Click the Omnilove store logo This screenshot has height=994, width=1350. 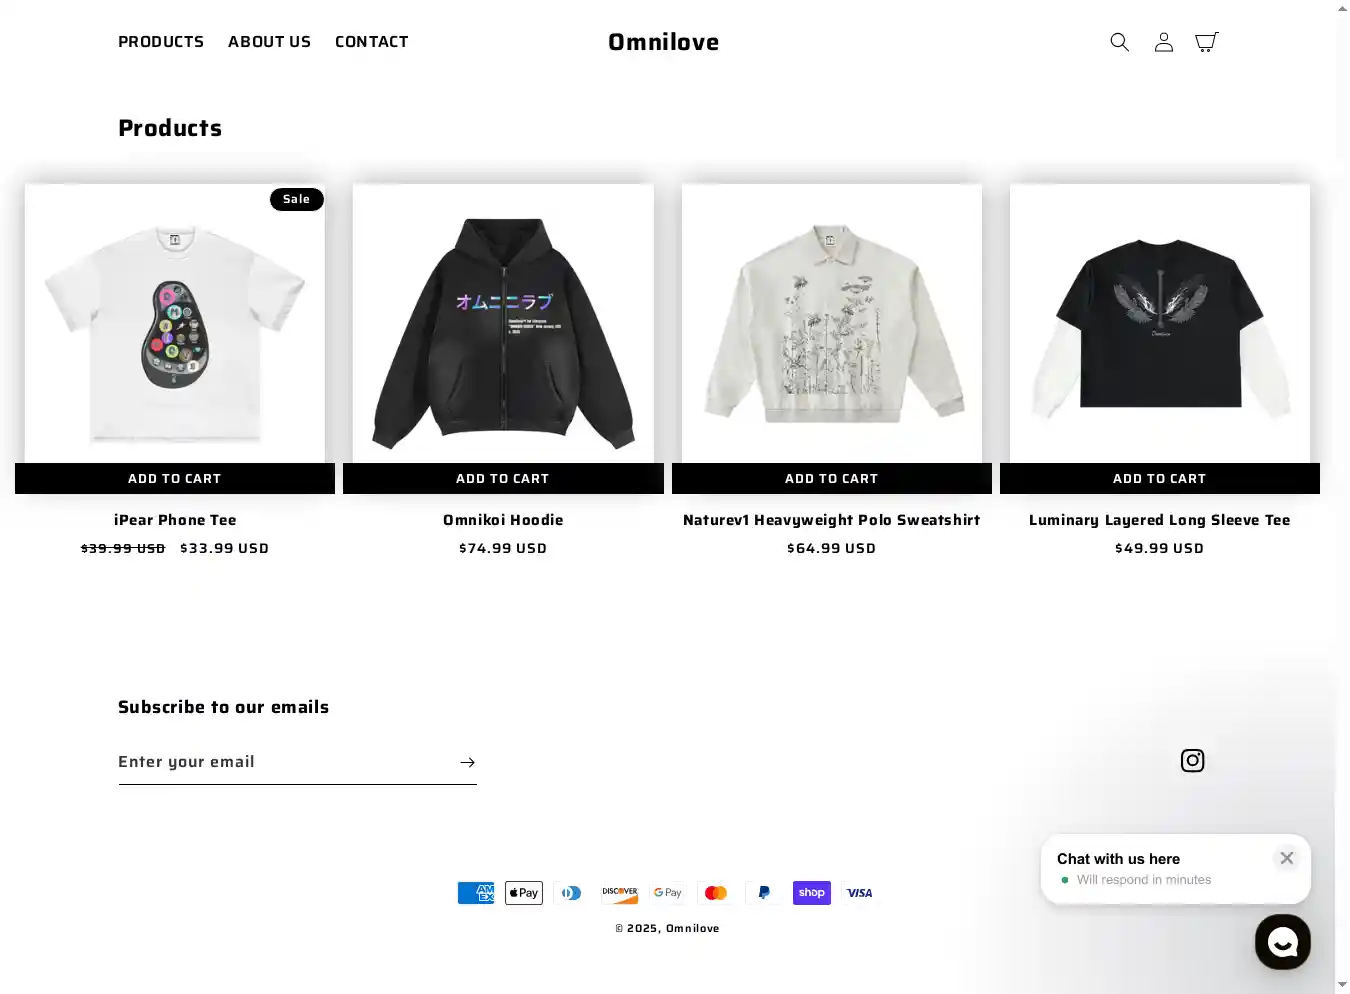click(664, 42)
